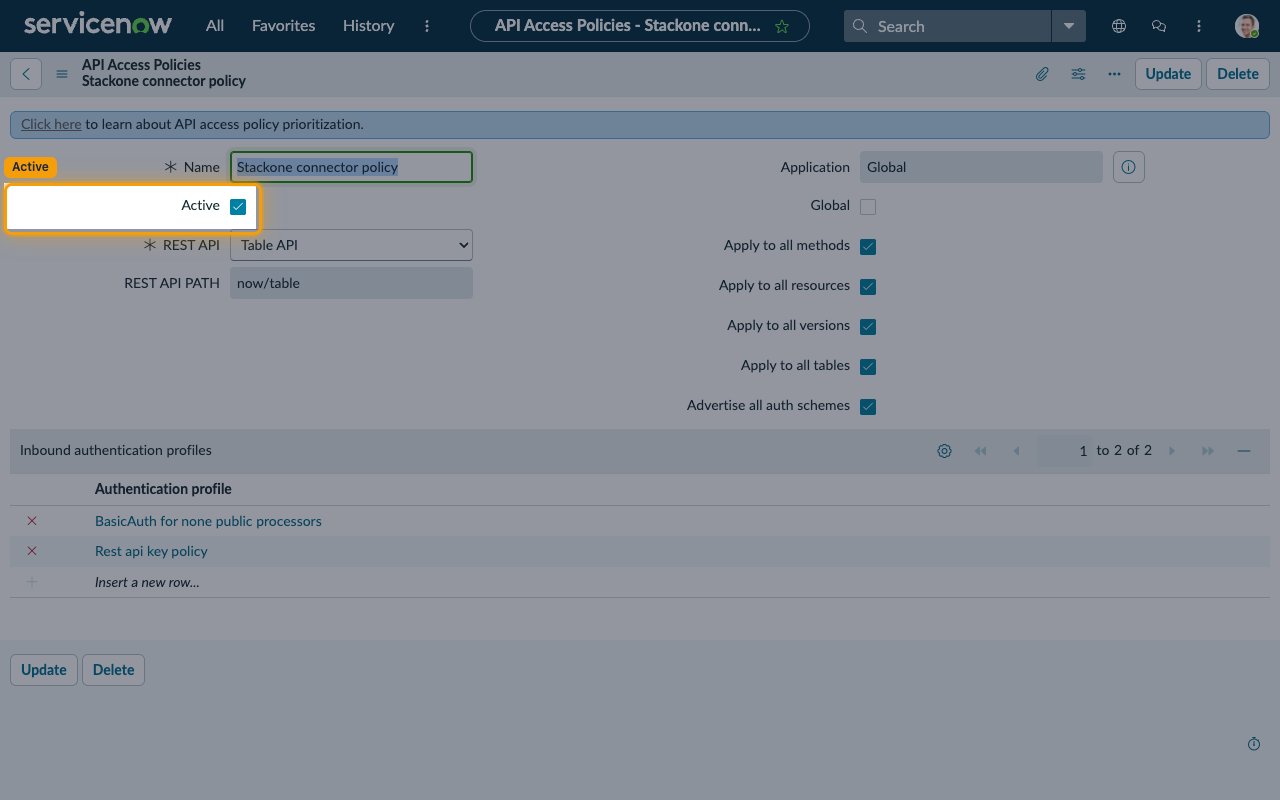Click the page title pill in header
1280x800 pixels.
[x=640, y=26]
